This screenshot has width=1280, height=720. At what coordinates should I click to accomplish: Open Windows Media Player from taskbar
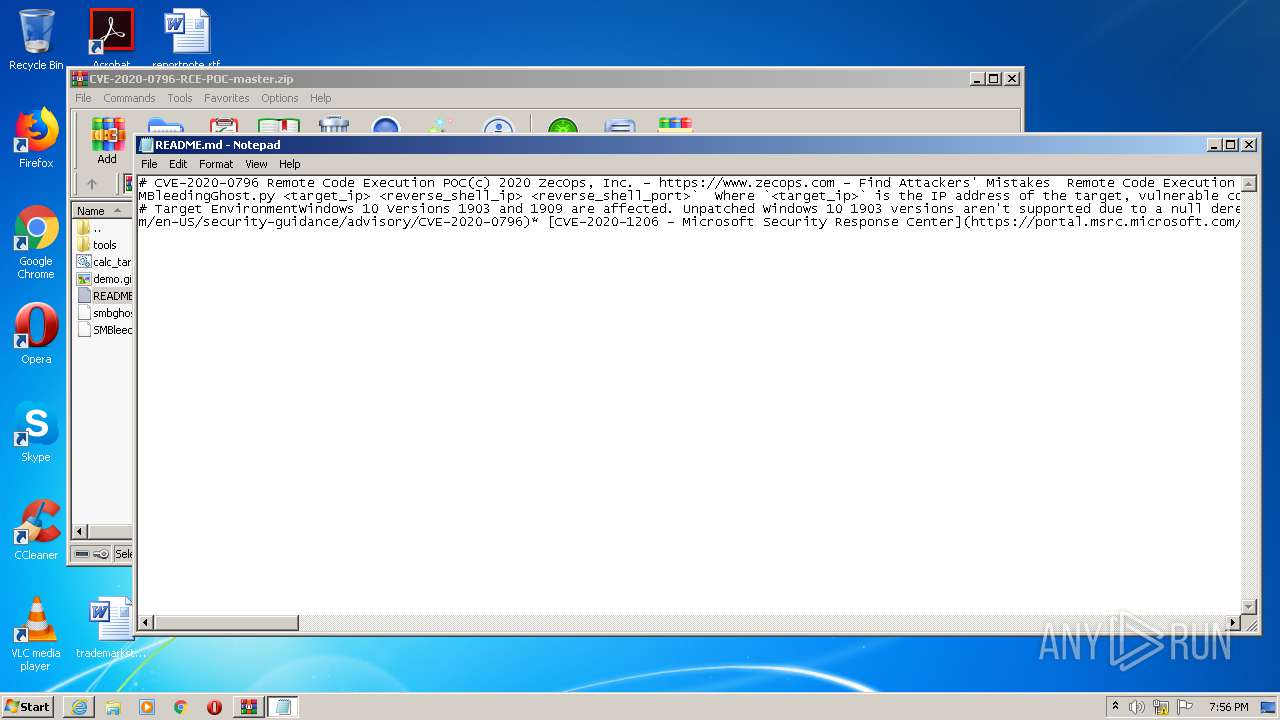[x=147, y=707]
